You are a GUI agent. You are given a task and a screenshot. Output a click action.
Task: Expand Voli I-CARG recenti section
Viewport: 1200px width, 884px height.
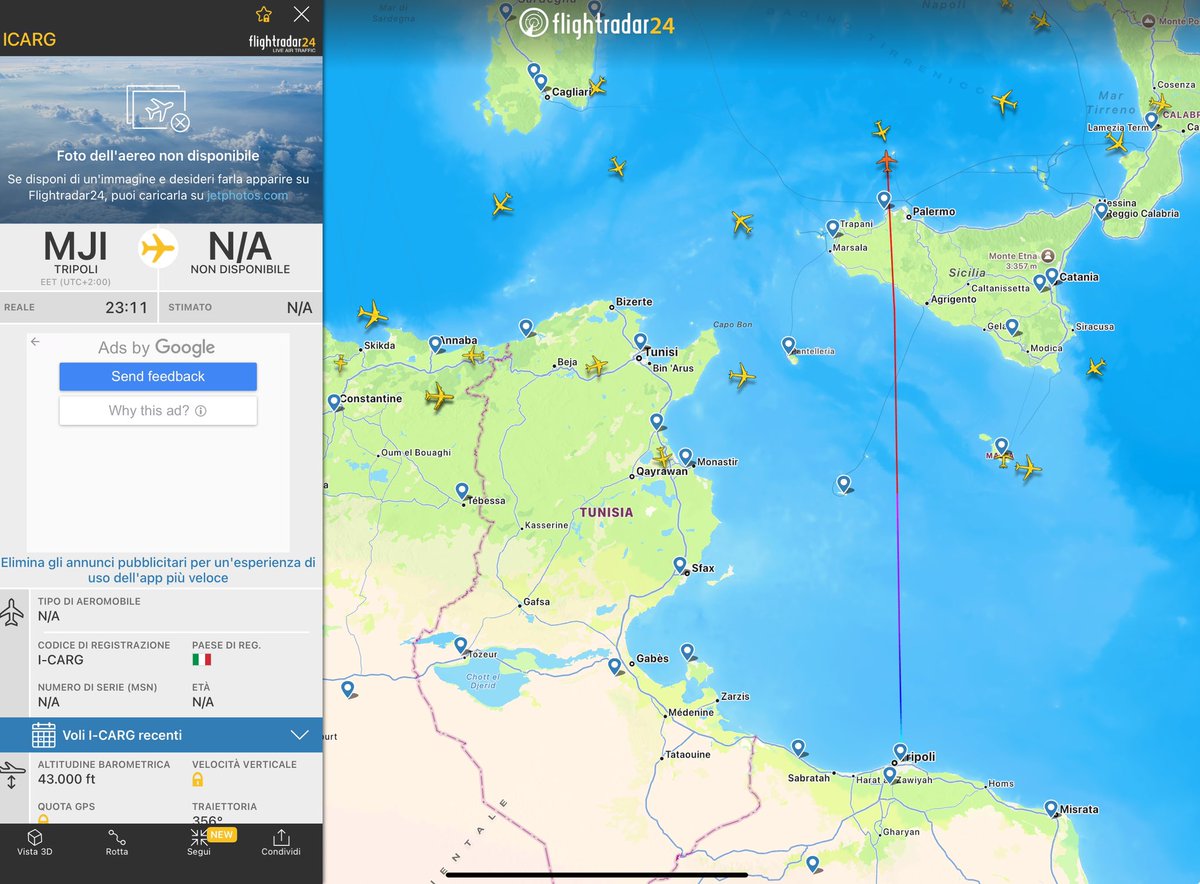point(161,735)
